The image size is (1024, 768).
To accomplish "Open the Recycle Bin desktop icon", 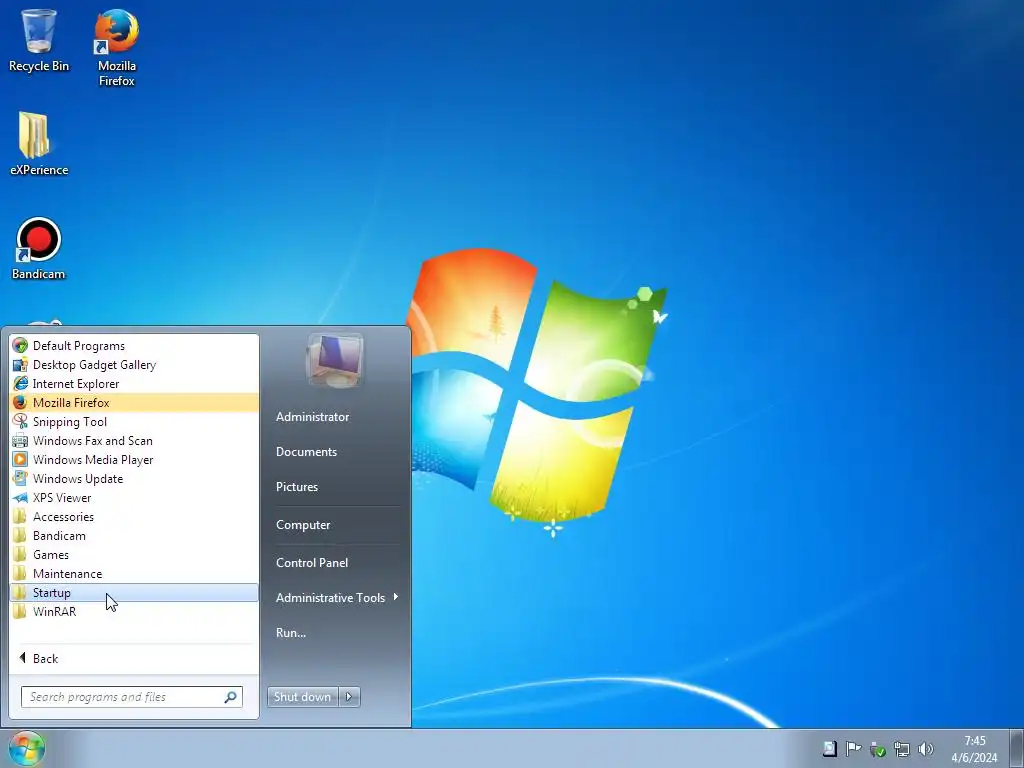I will click(39, 40).
